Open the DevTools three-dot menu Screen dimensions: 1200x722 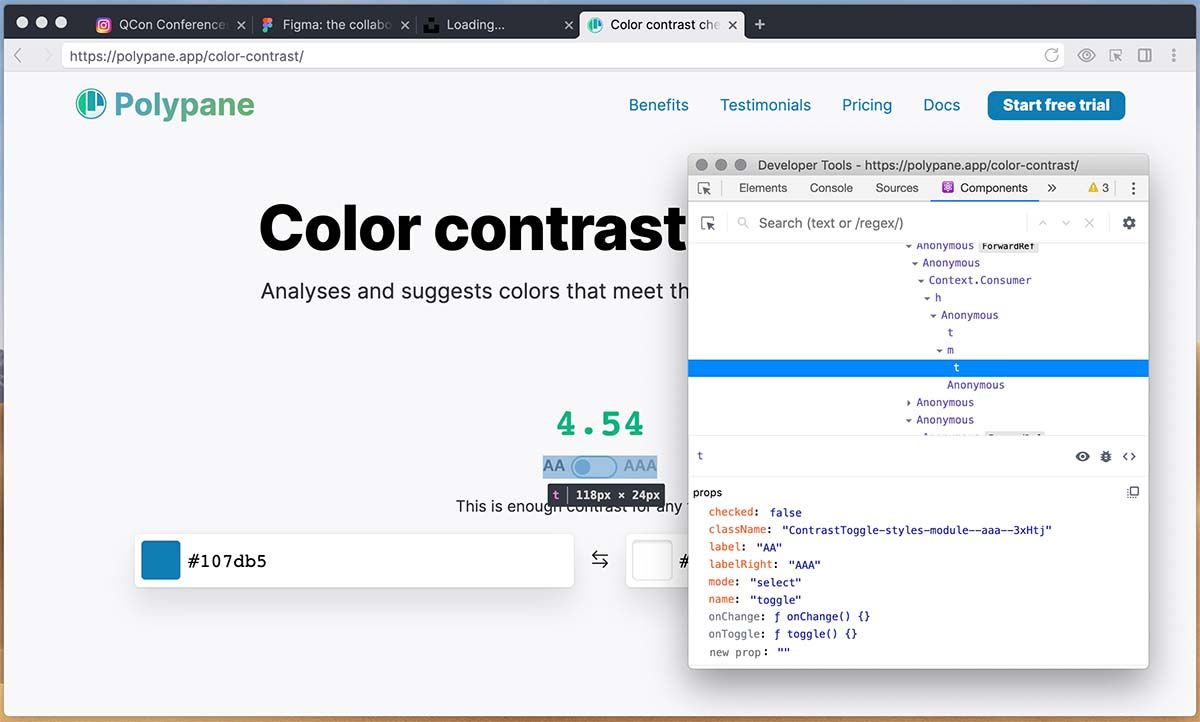click(x=1133, y=188)
